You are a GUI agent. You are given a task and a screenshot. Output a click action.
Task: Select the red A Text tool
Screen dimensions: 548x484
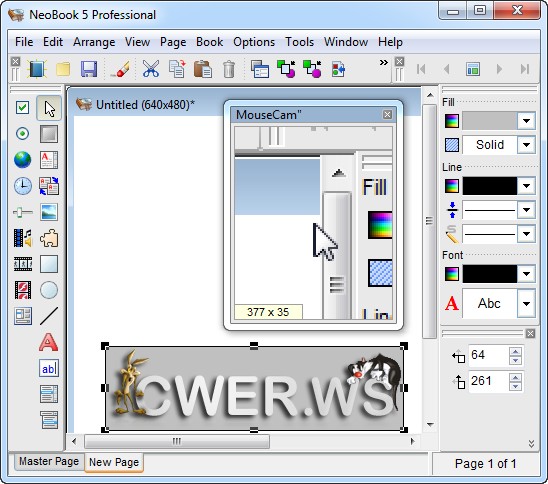coord(49,342)
